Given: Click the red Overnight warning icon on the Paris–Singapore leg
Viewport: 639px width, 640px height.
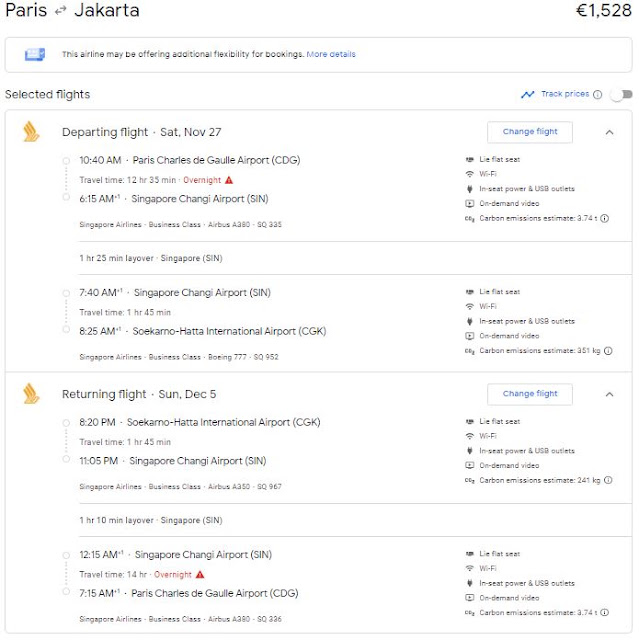Looking at the screenshot, I should (229, 180).
